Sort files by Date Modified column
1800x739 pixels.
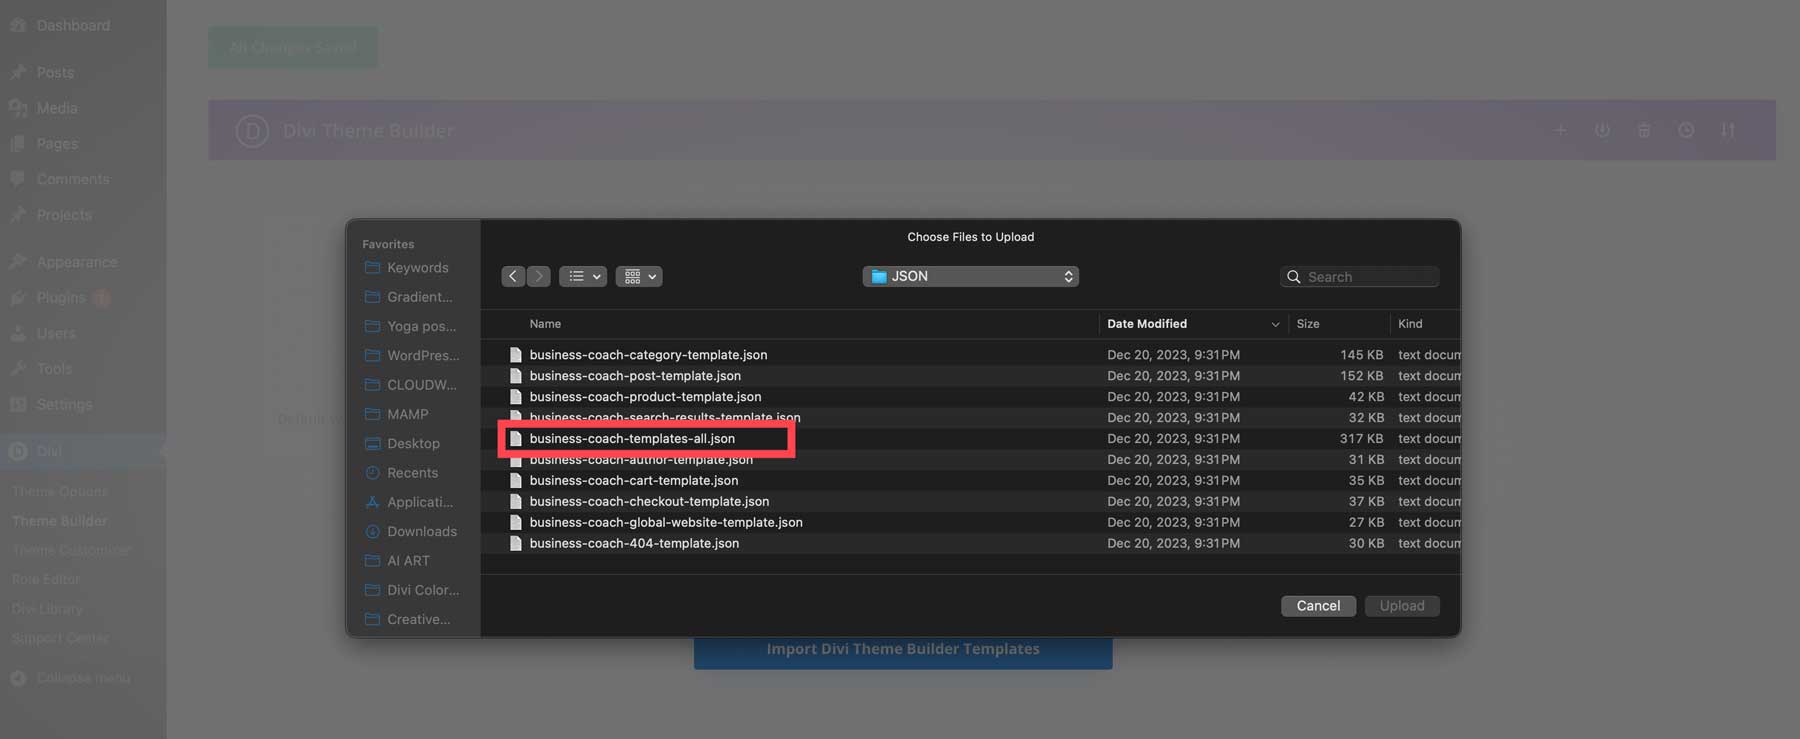(x=1147, y=324)
